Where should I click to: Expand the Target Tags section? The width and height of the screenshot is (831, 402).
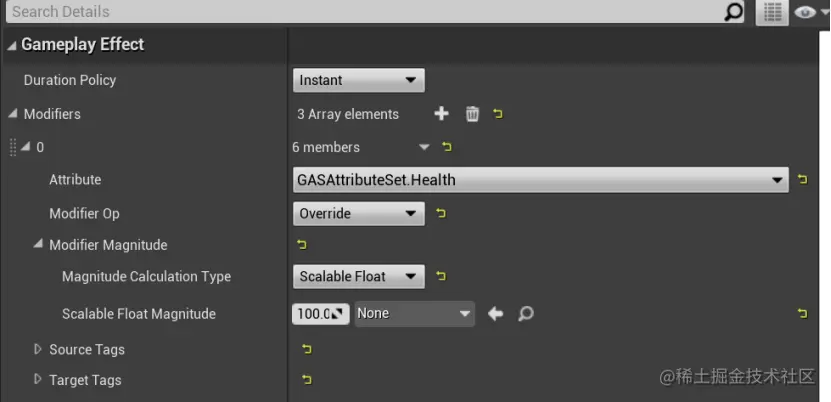[x=38, y=380]
